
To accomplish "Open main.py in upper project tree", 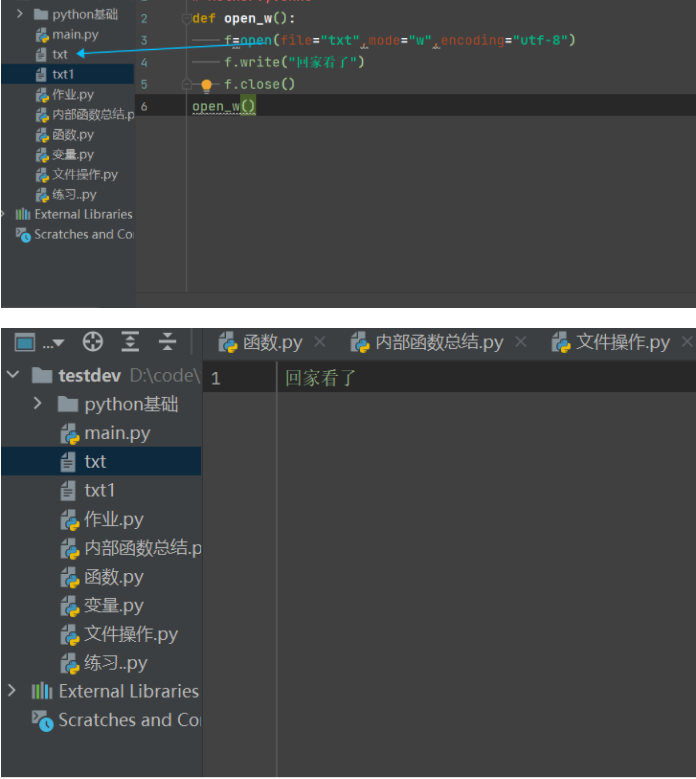I will pyautogui.click(x=67, y=35).
